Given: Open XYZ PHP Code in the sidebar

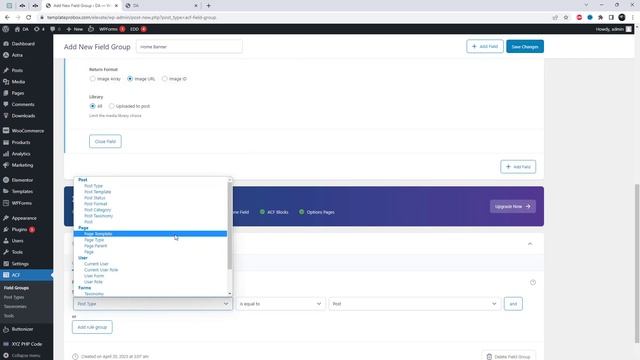Looking at the screenshot, I should pos(27,344).
